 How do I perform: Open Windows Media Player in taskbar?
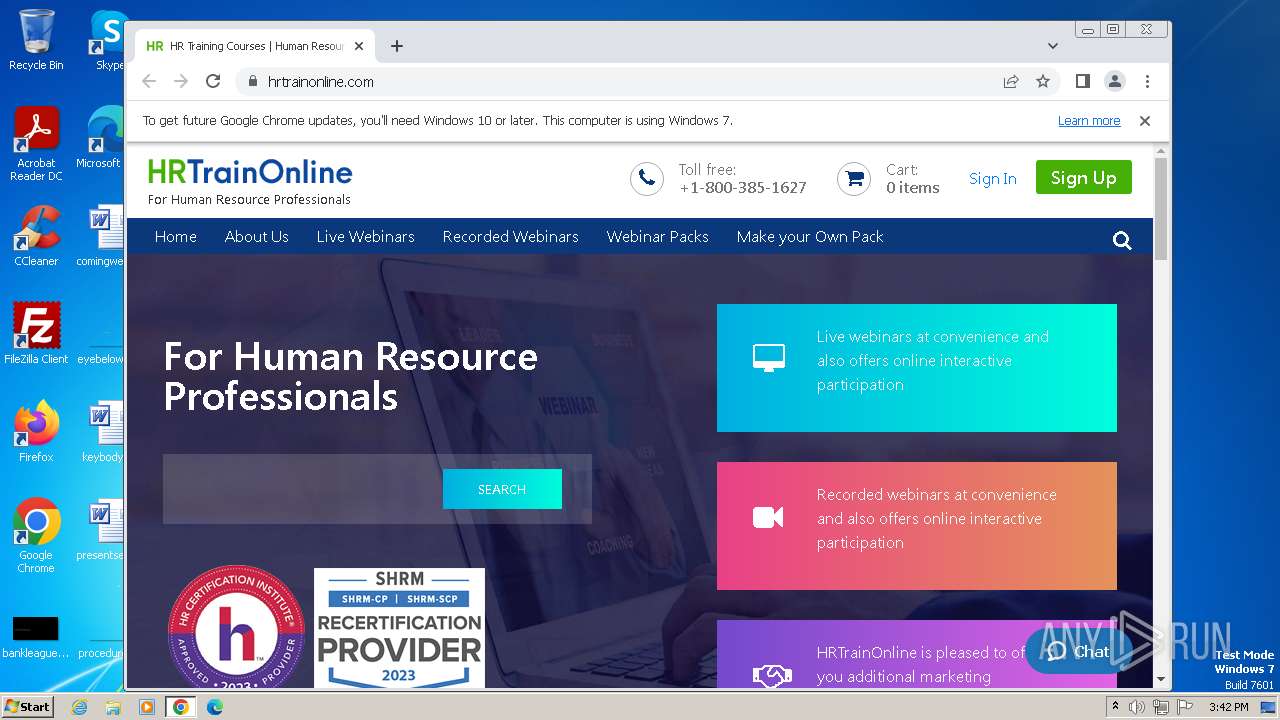147,707
